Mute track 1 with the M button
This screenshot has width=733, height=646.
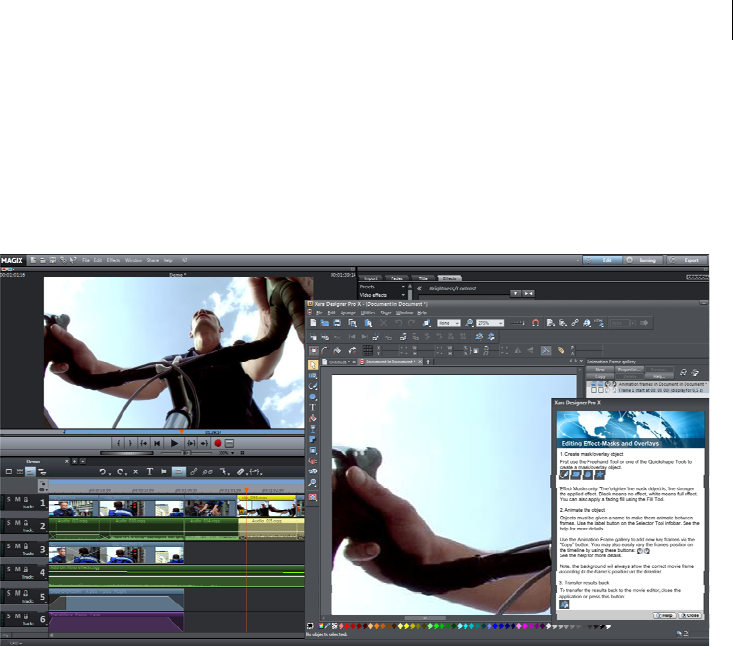point(17,499)
